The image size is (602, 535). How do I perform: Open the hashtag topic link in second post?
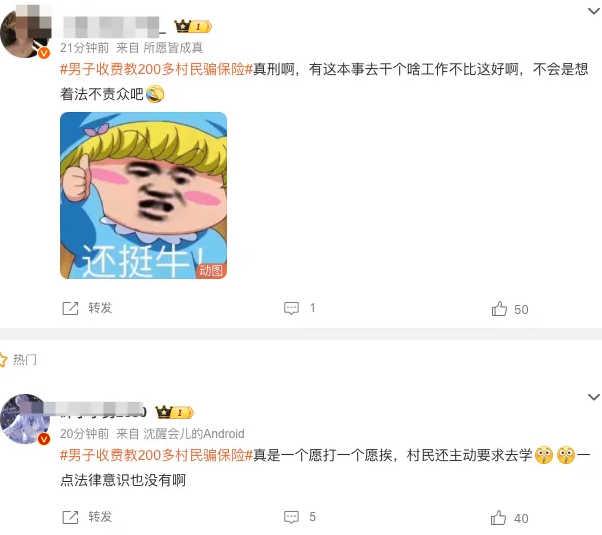click(157, 455)
